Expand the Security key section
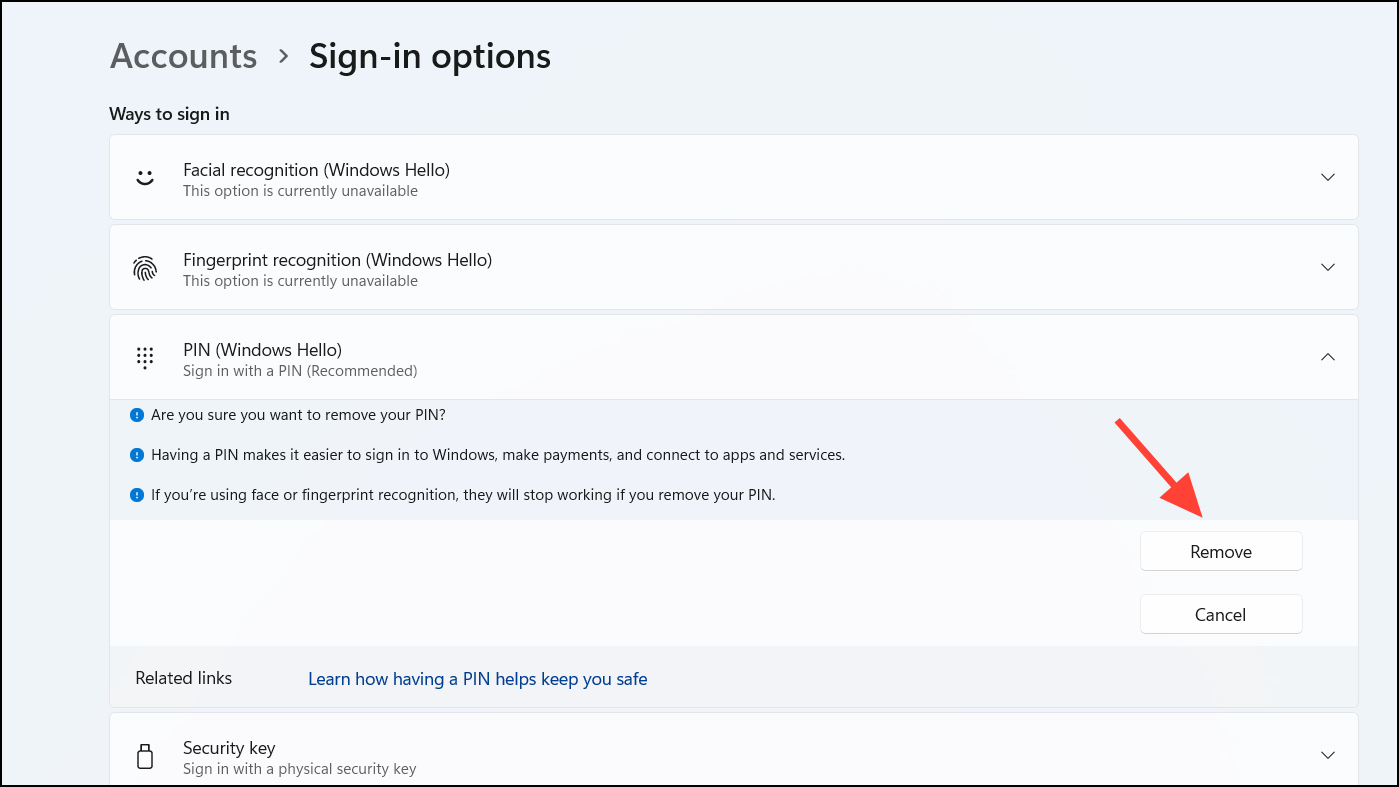The height and width of the screenshot is (787, 1399). pyautogui.click(x=1327, y=754)
